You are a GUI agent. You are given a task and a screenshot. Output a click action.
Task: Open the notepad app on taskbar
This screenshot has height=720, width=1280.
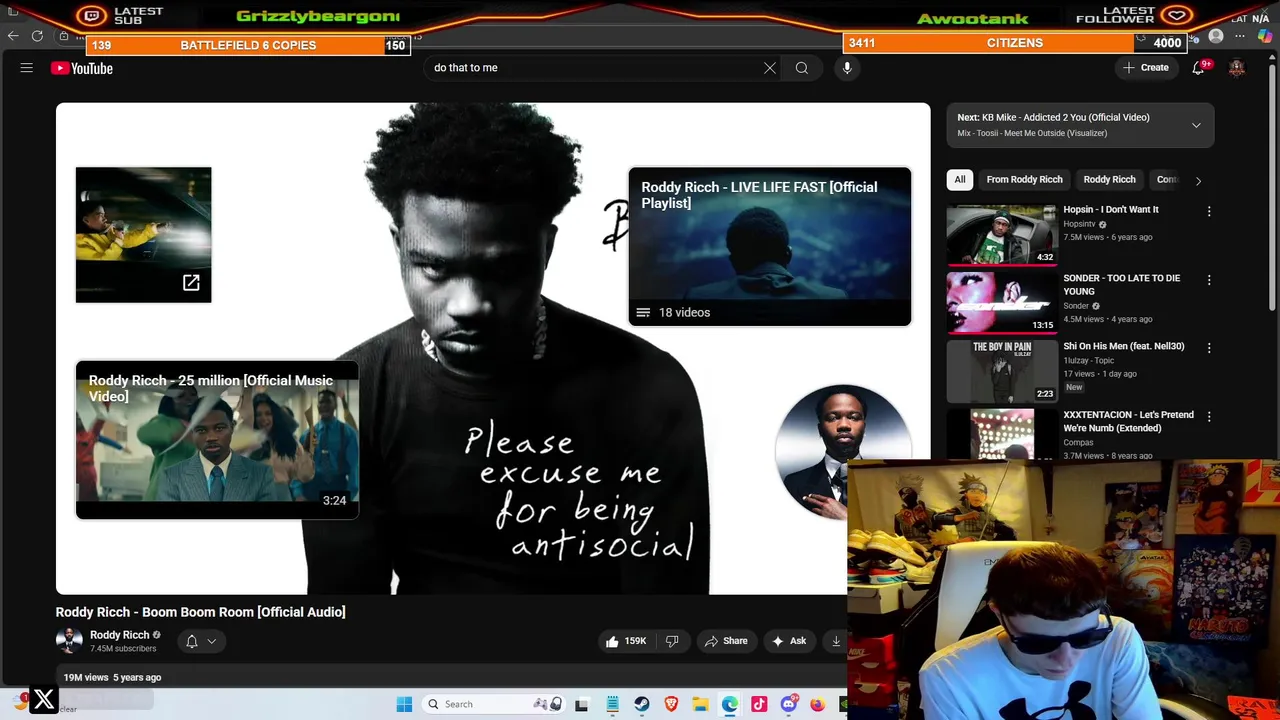tap(612, 704)
